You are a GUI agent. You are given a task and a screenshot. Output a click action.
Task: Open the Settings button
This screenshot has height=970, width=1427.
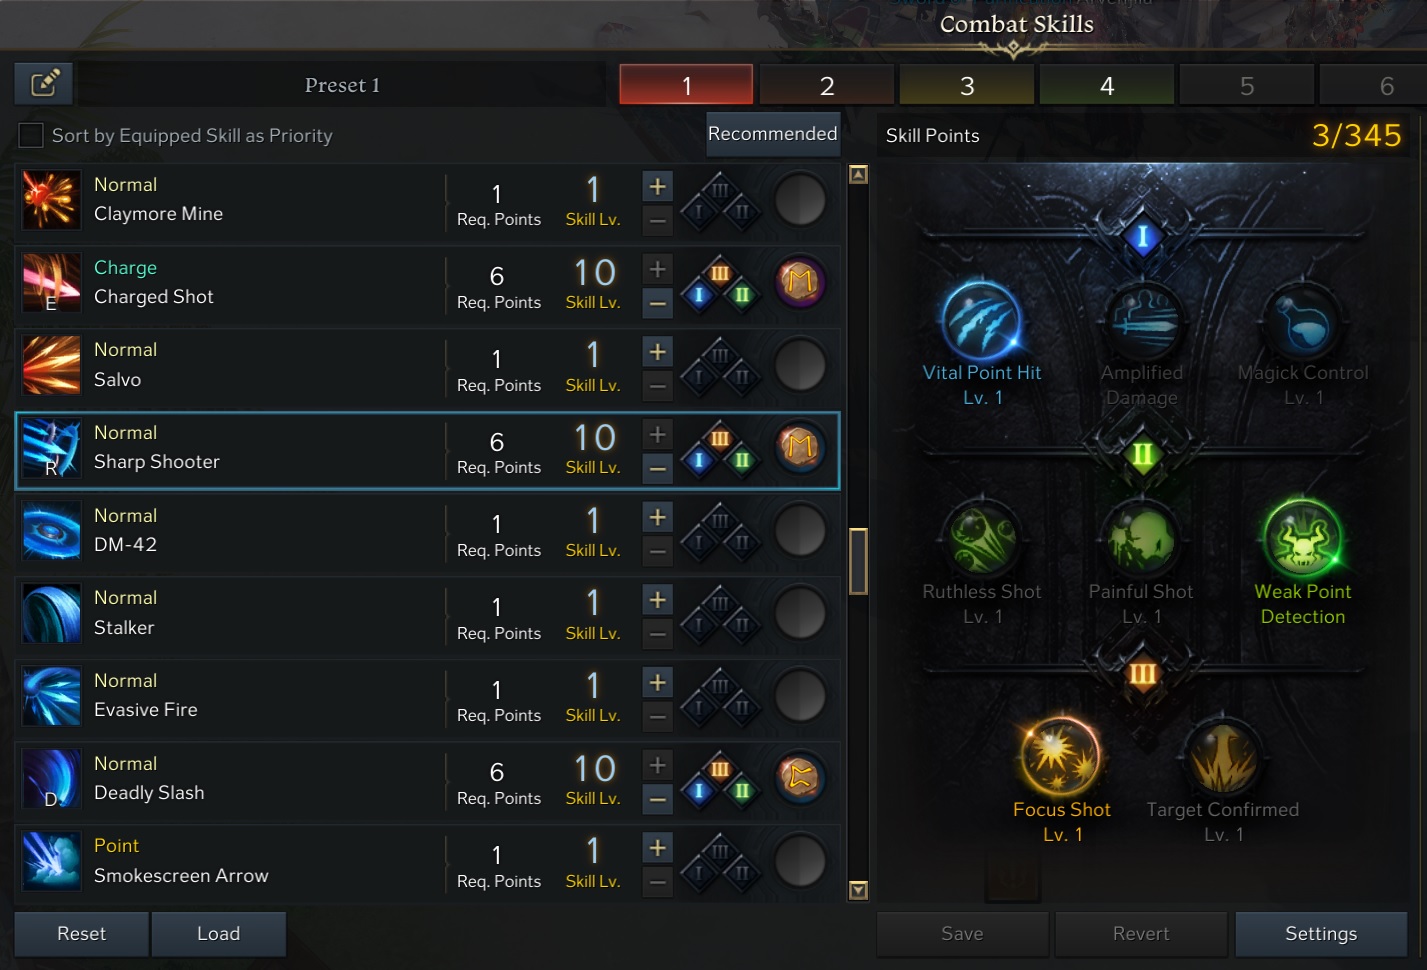coord(1321,934)
